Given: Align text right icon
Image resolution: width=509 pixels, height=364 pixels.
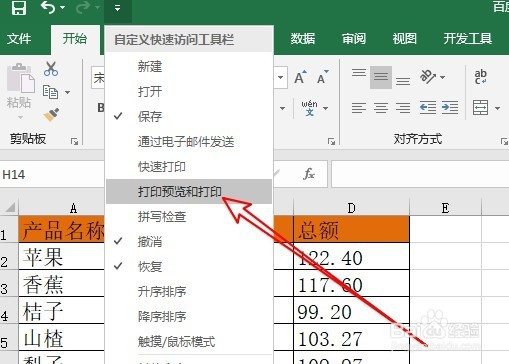Looking at the screenshot, I should point(403,108).
